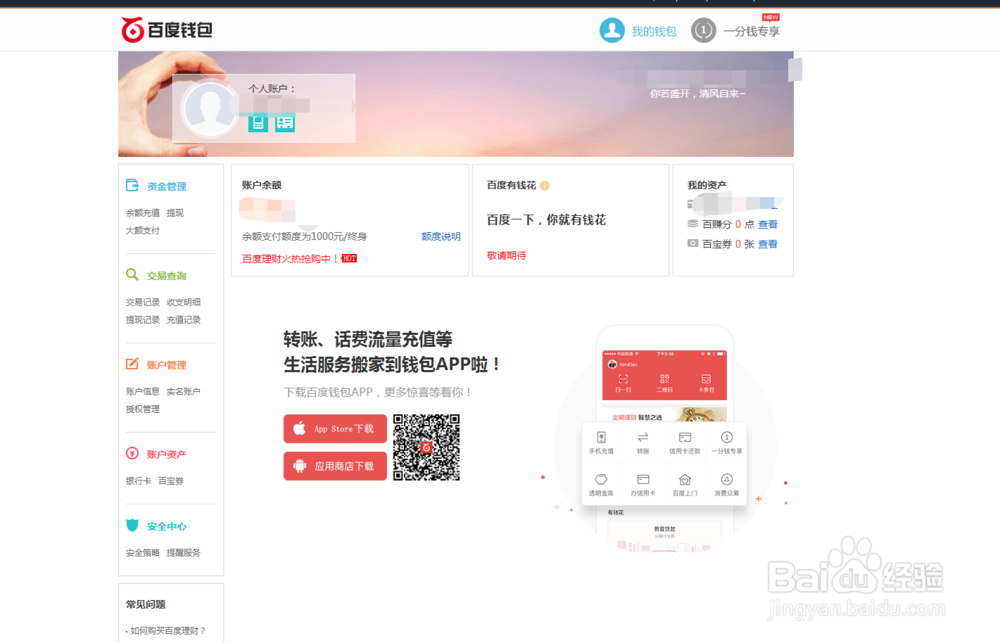Open 交易记录 in the sidebar
1000x643 pixels.
143,302
